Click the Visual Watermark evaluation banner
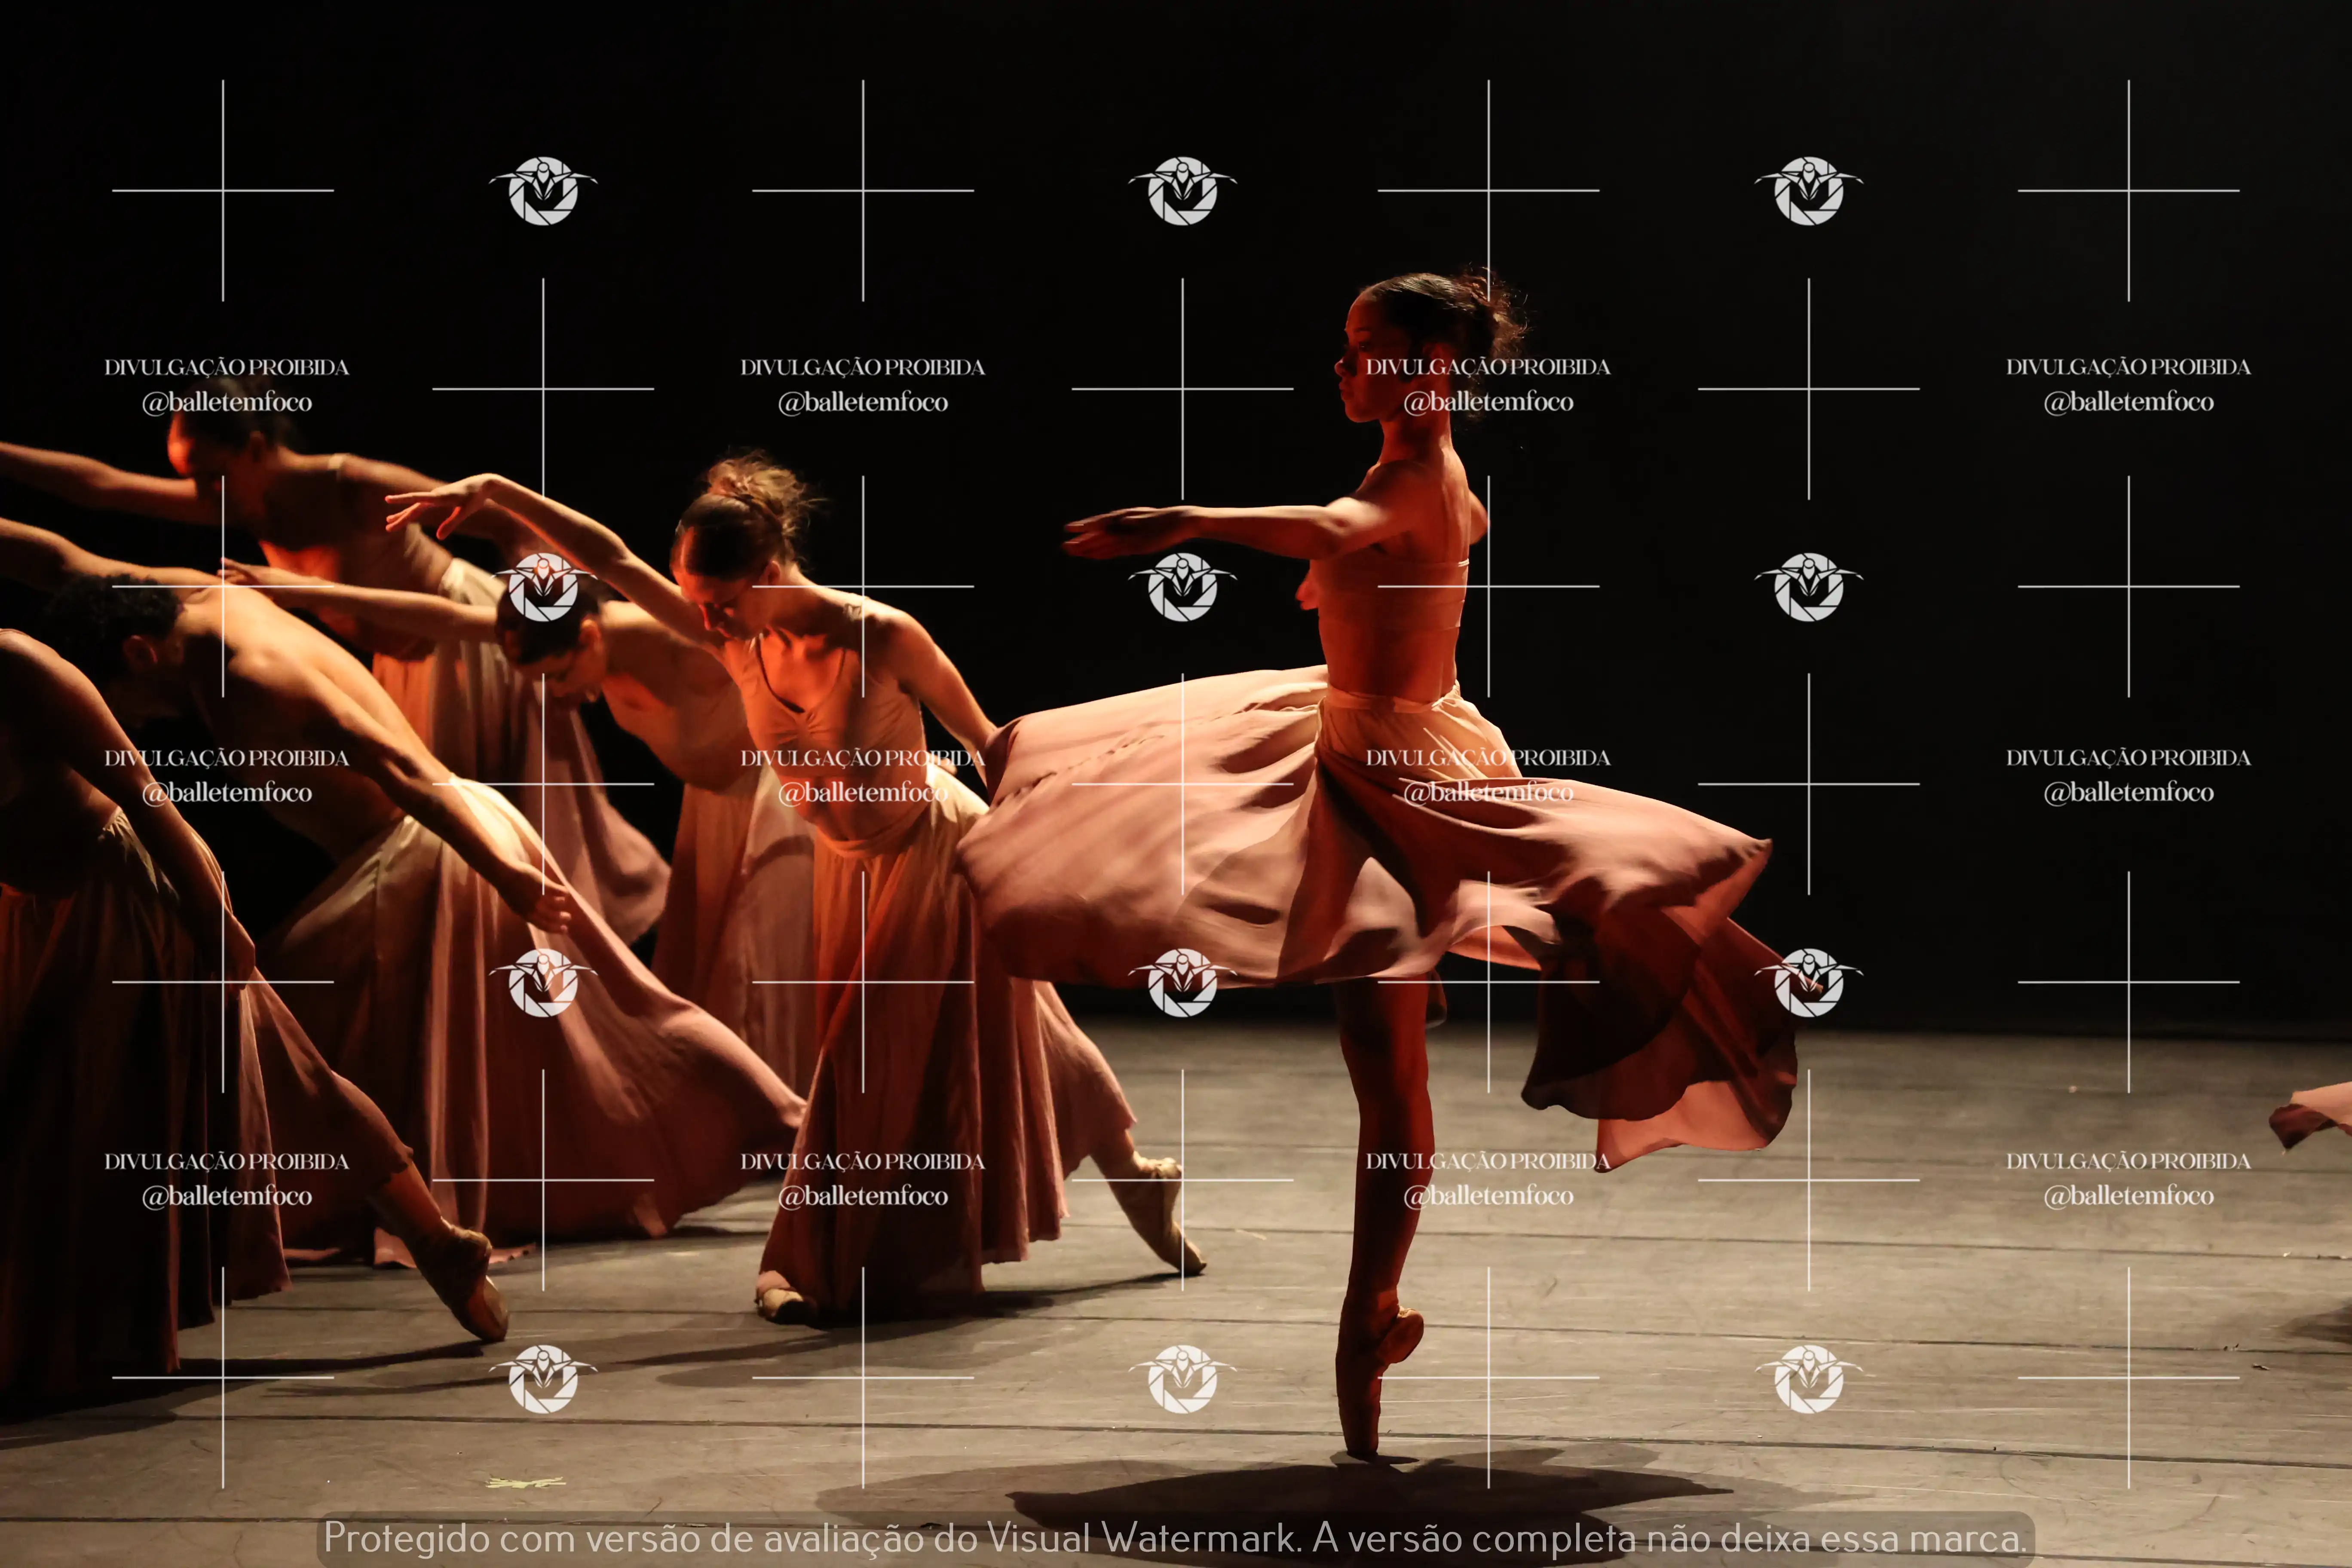 click(x=1175, y=1537)
